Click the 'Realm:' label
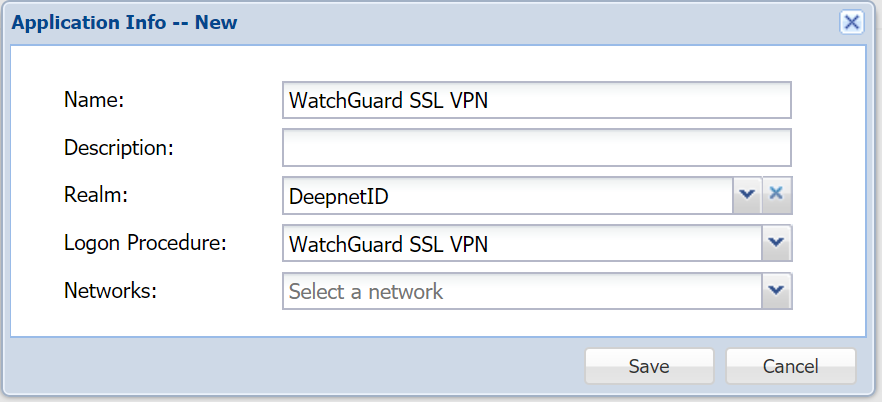Viewport: 882px width, 402px height. click(x=96, y=196)
